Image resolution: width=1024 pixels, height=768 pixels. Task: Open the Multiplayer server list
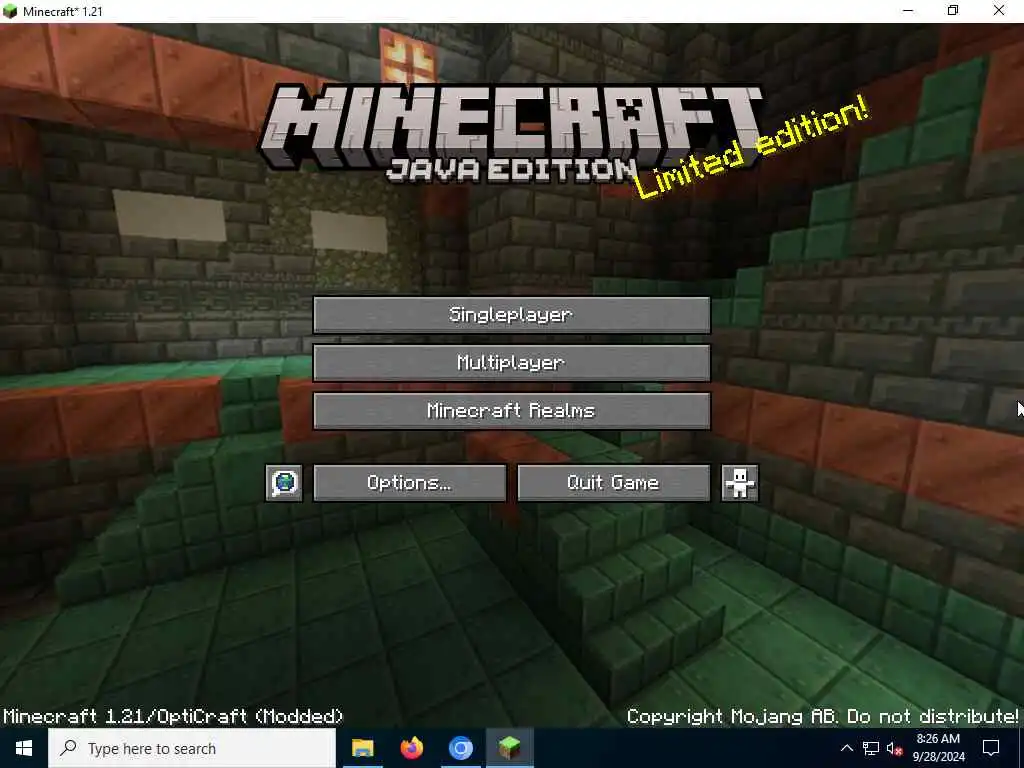(511, 362)
